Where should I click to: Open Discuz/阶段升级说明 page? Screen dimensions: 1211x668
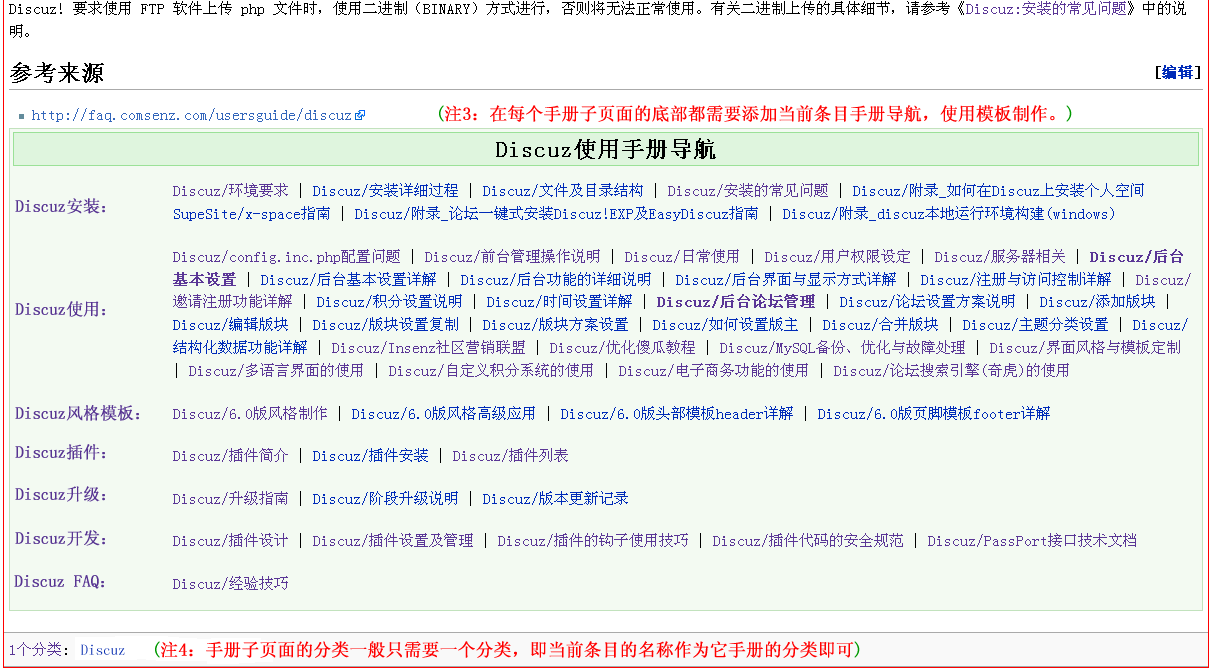coord(385,498)
